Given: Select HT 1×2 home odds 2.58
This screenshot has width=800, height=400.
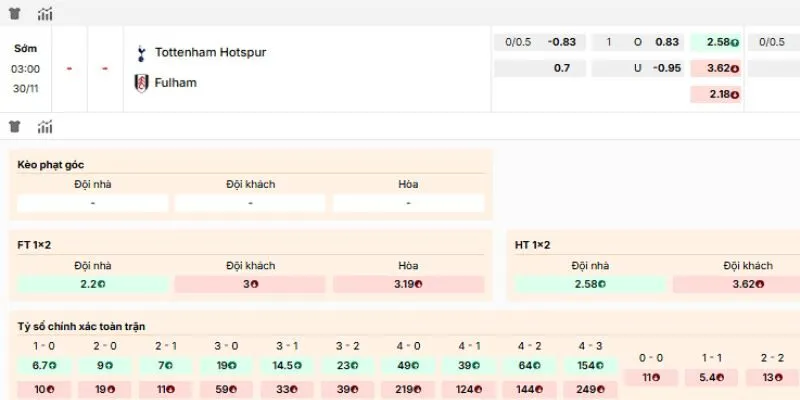Looking at the screenshot, I should pos(590,284).
